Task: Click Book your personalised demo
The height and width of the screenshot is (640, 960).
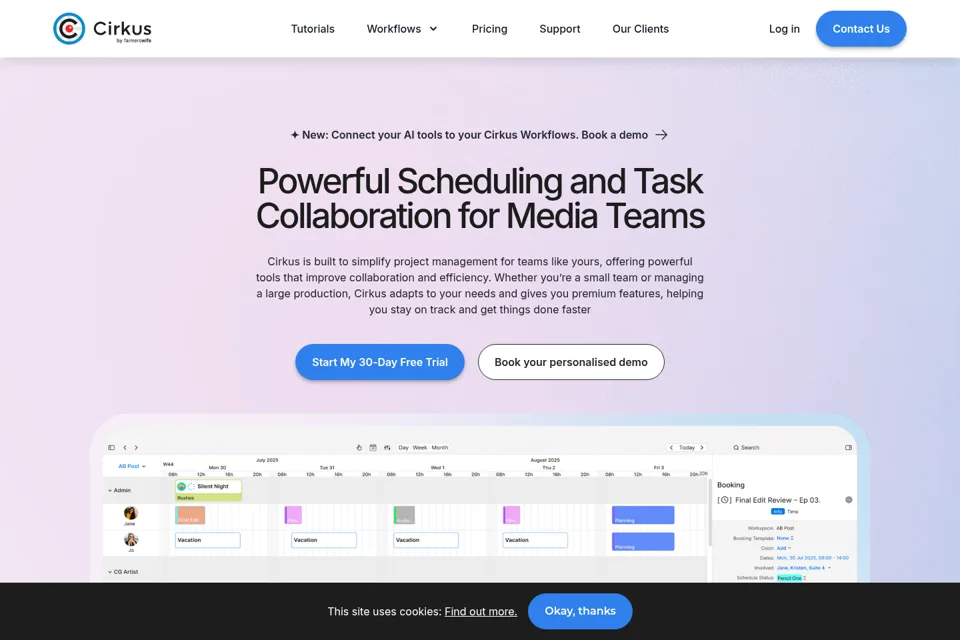Action: click(x=571, y=362)
